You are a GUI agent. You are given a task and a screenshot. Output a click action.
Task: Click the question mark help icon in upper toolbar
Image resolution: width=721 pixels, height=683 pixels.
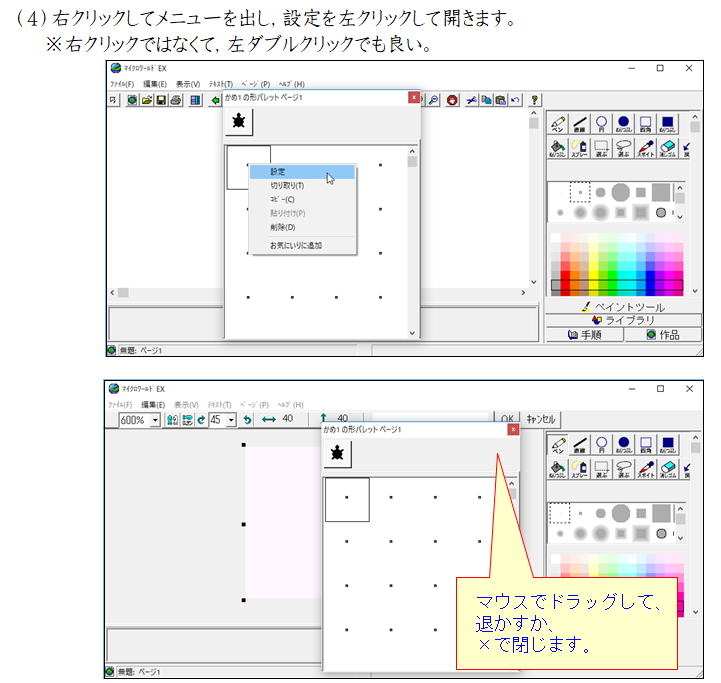[x=534, y=100]
